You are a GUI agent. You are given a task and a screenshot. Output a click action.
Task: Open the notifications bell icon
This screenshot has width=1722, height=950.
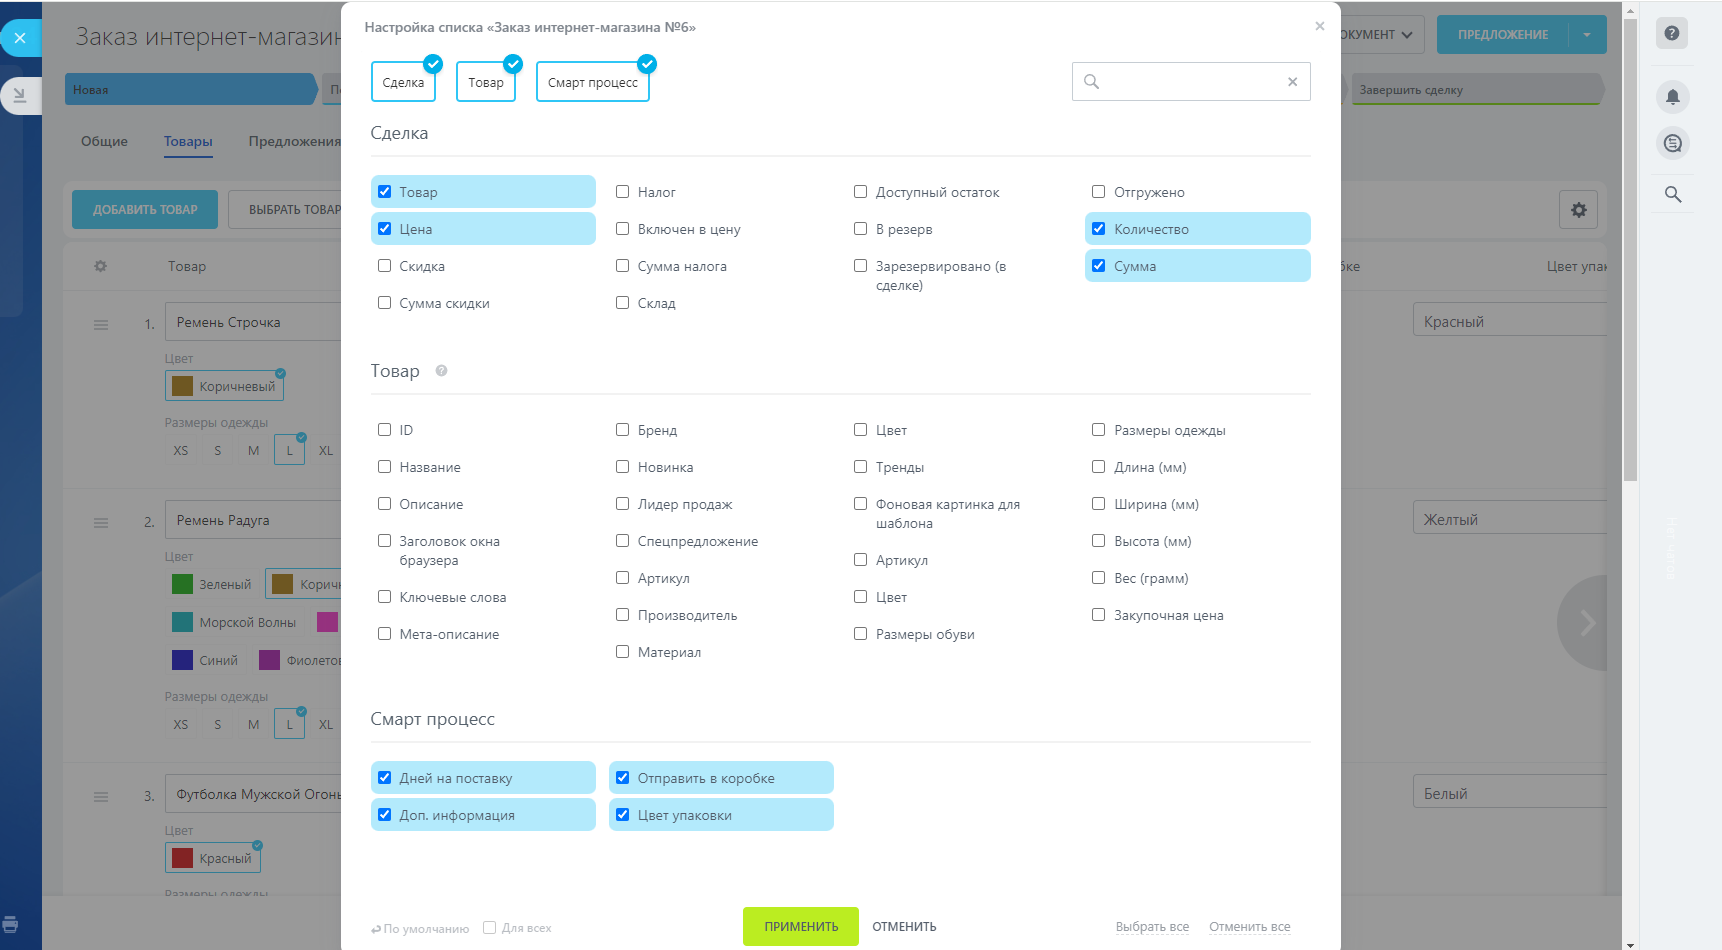[1672, 97]
